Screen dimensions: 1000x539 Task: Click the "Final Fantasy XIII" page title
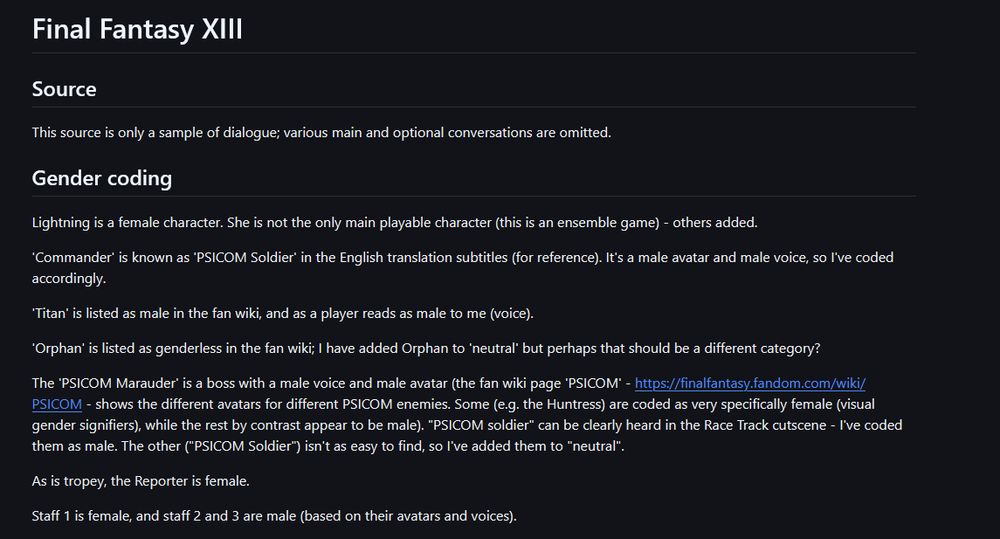click(x=137, y=29)
